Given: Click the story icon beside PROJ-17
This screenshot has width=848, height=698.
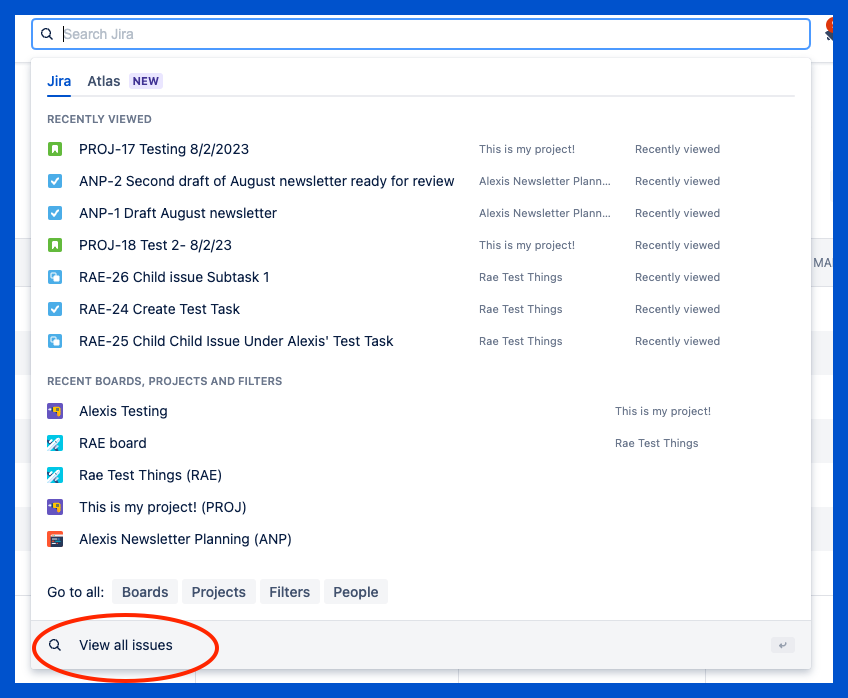Looking at the screenshot, I should [55, 149].
